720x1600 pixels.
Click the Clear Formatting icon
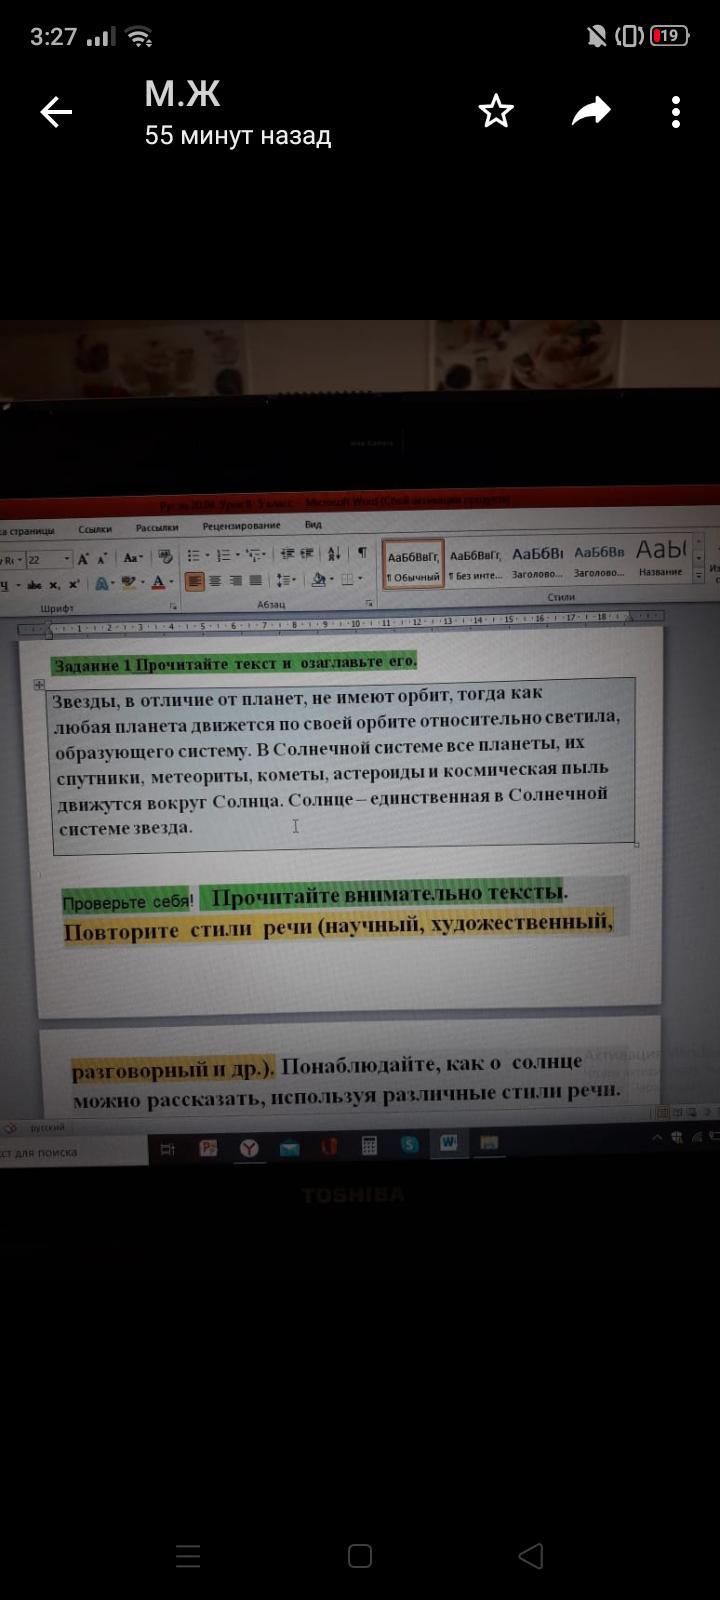pos(165,557)
